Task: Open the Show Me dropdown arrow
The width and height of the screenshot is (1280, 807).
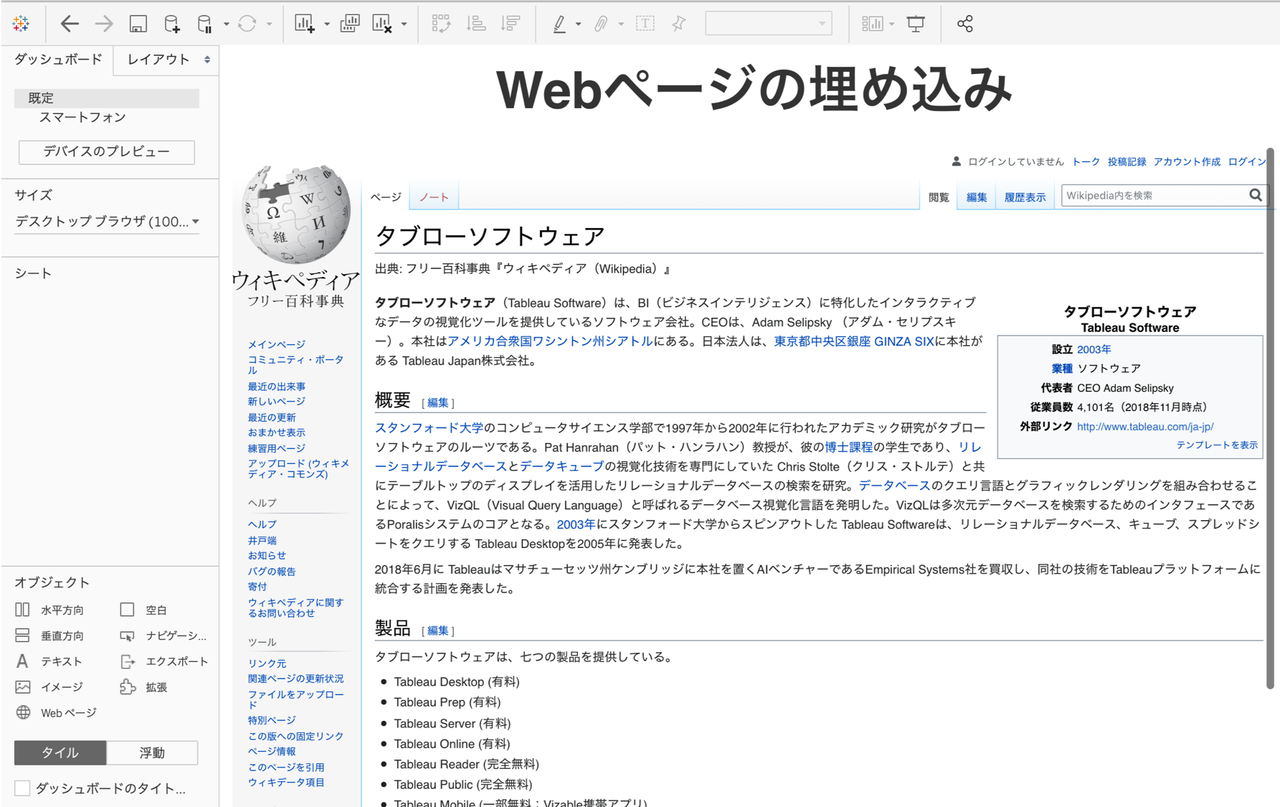Action: point(891,24)
